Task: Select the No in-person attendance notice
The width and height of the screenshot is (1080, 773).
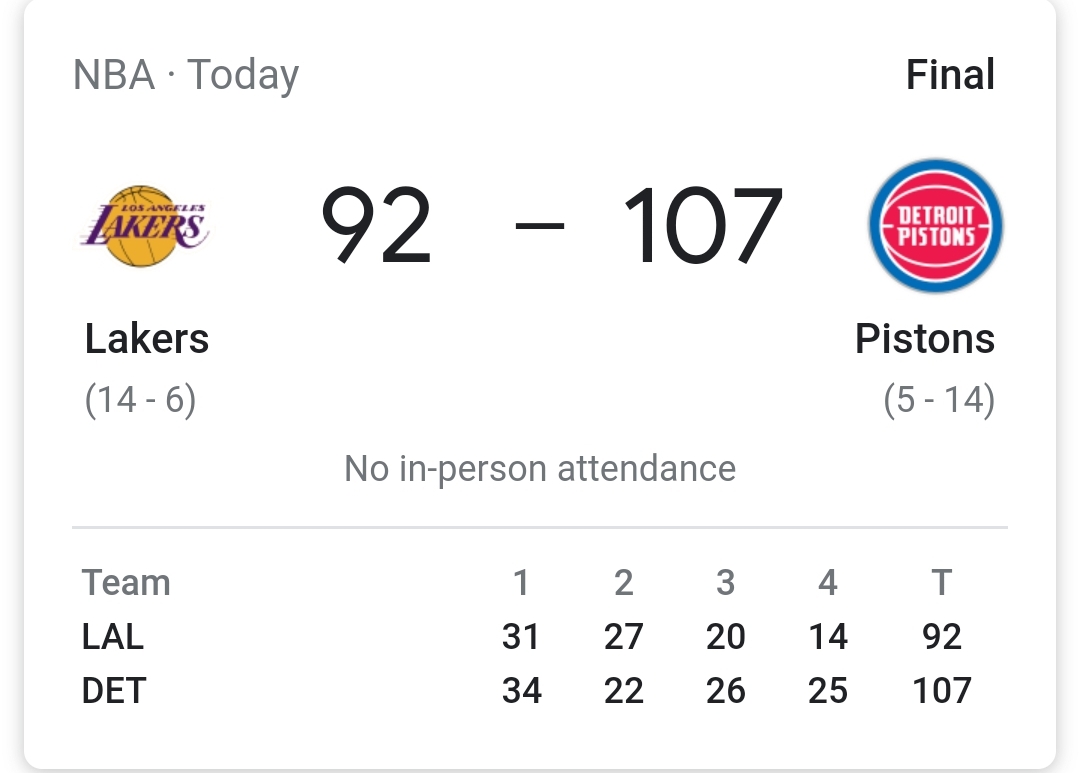Action: pos(540,468)
